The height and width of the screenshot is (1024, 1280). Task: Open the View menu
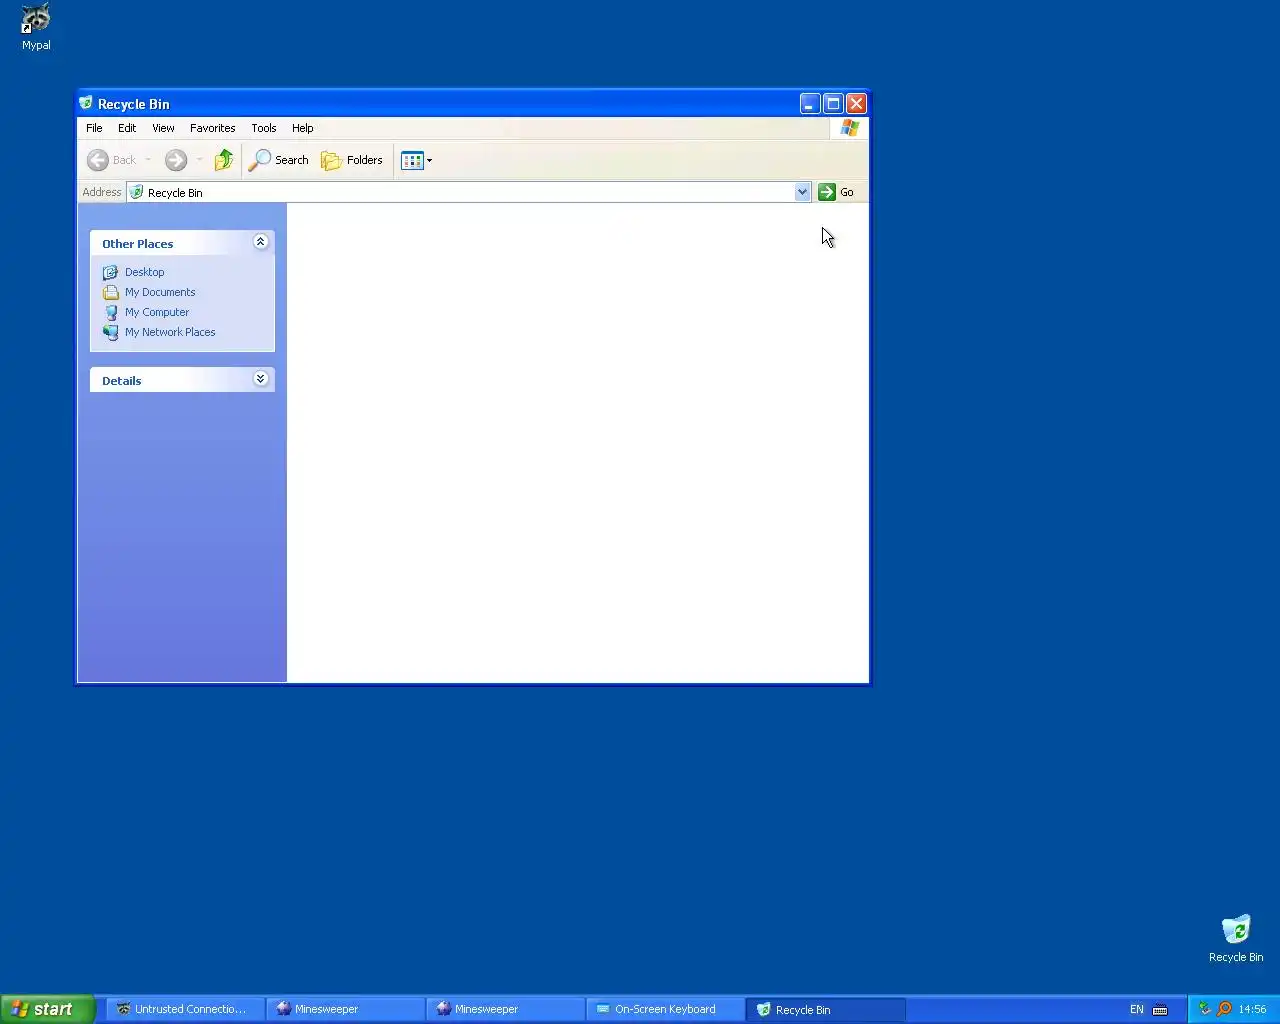[x=163, y=128]
